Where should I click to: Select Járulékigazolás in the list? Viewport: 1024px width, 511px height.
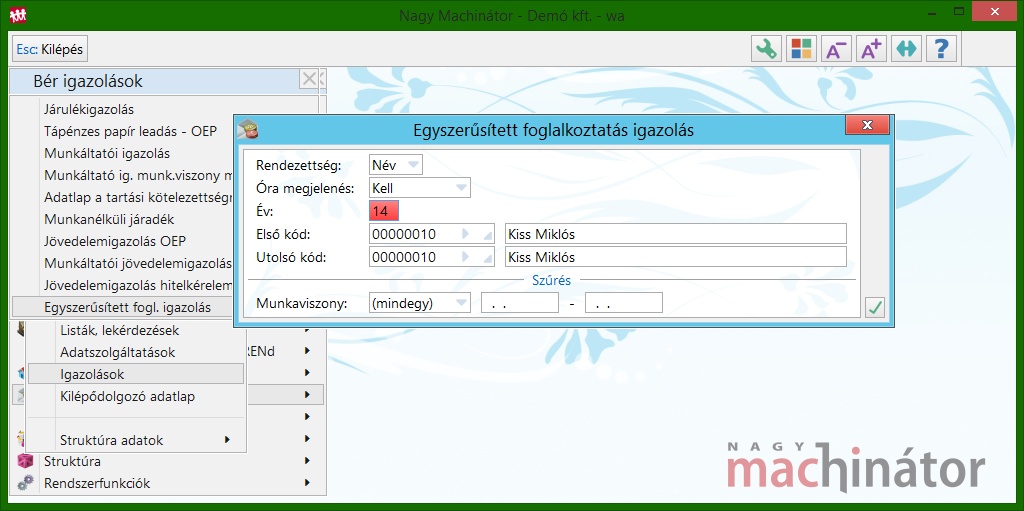[x=89, y=110]
